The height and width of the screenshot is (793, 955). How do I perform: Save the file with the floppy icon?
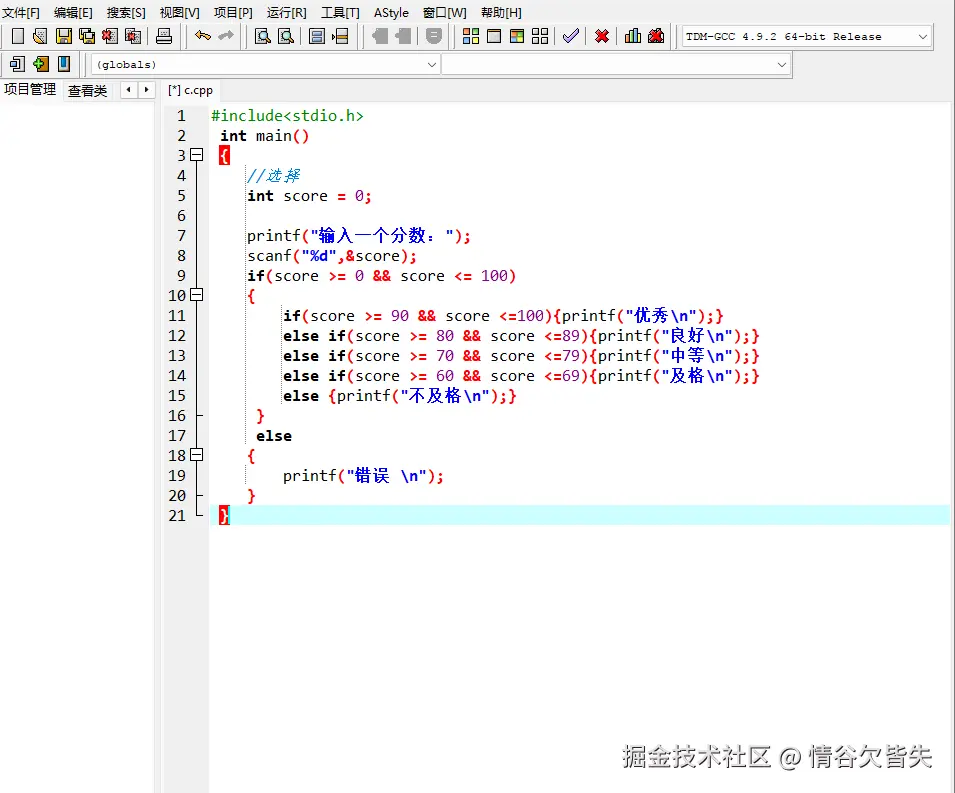[x=63, y=37]
